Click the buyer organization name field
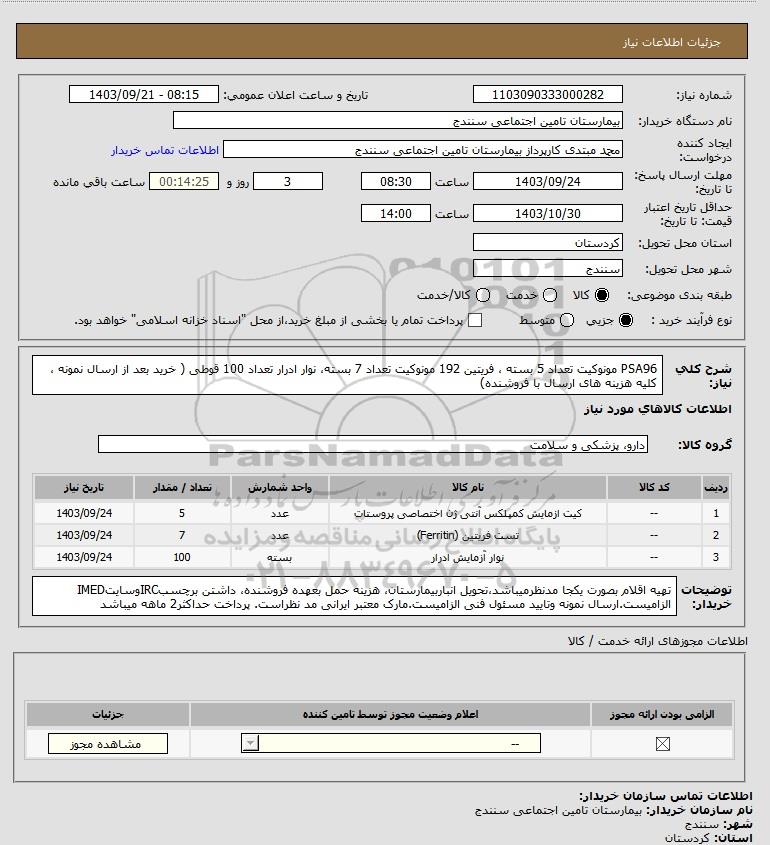The image size is (770, 845). tap(398, 121)
